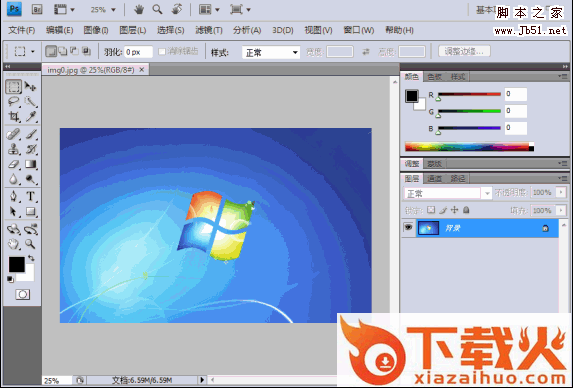Image resolution: width=573 pixels, height=389 pixels.
Task: Select the Blur tool
Action: [14, 179]
